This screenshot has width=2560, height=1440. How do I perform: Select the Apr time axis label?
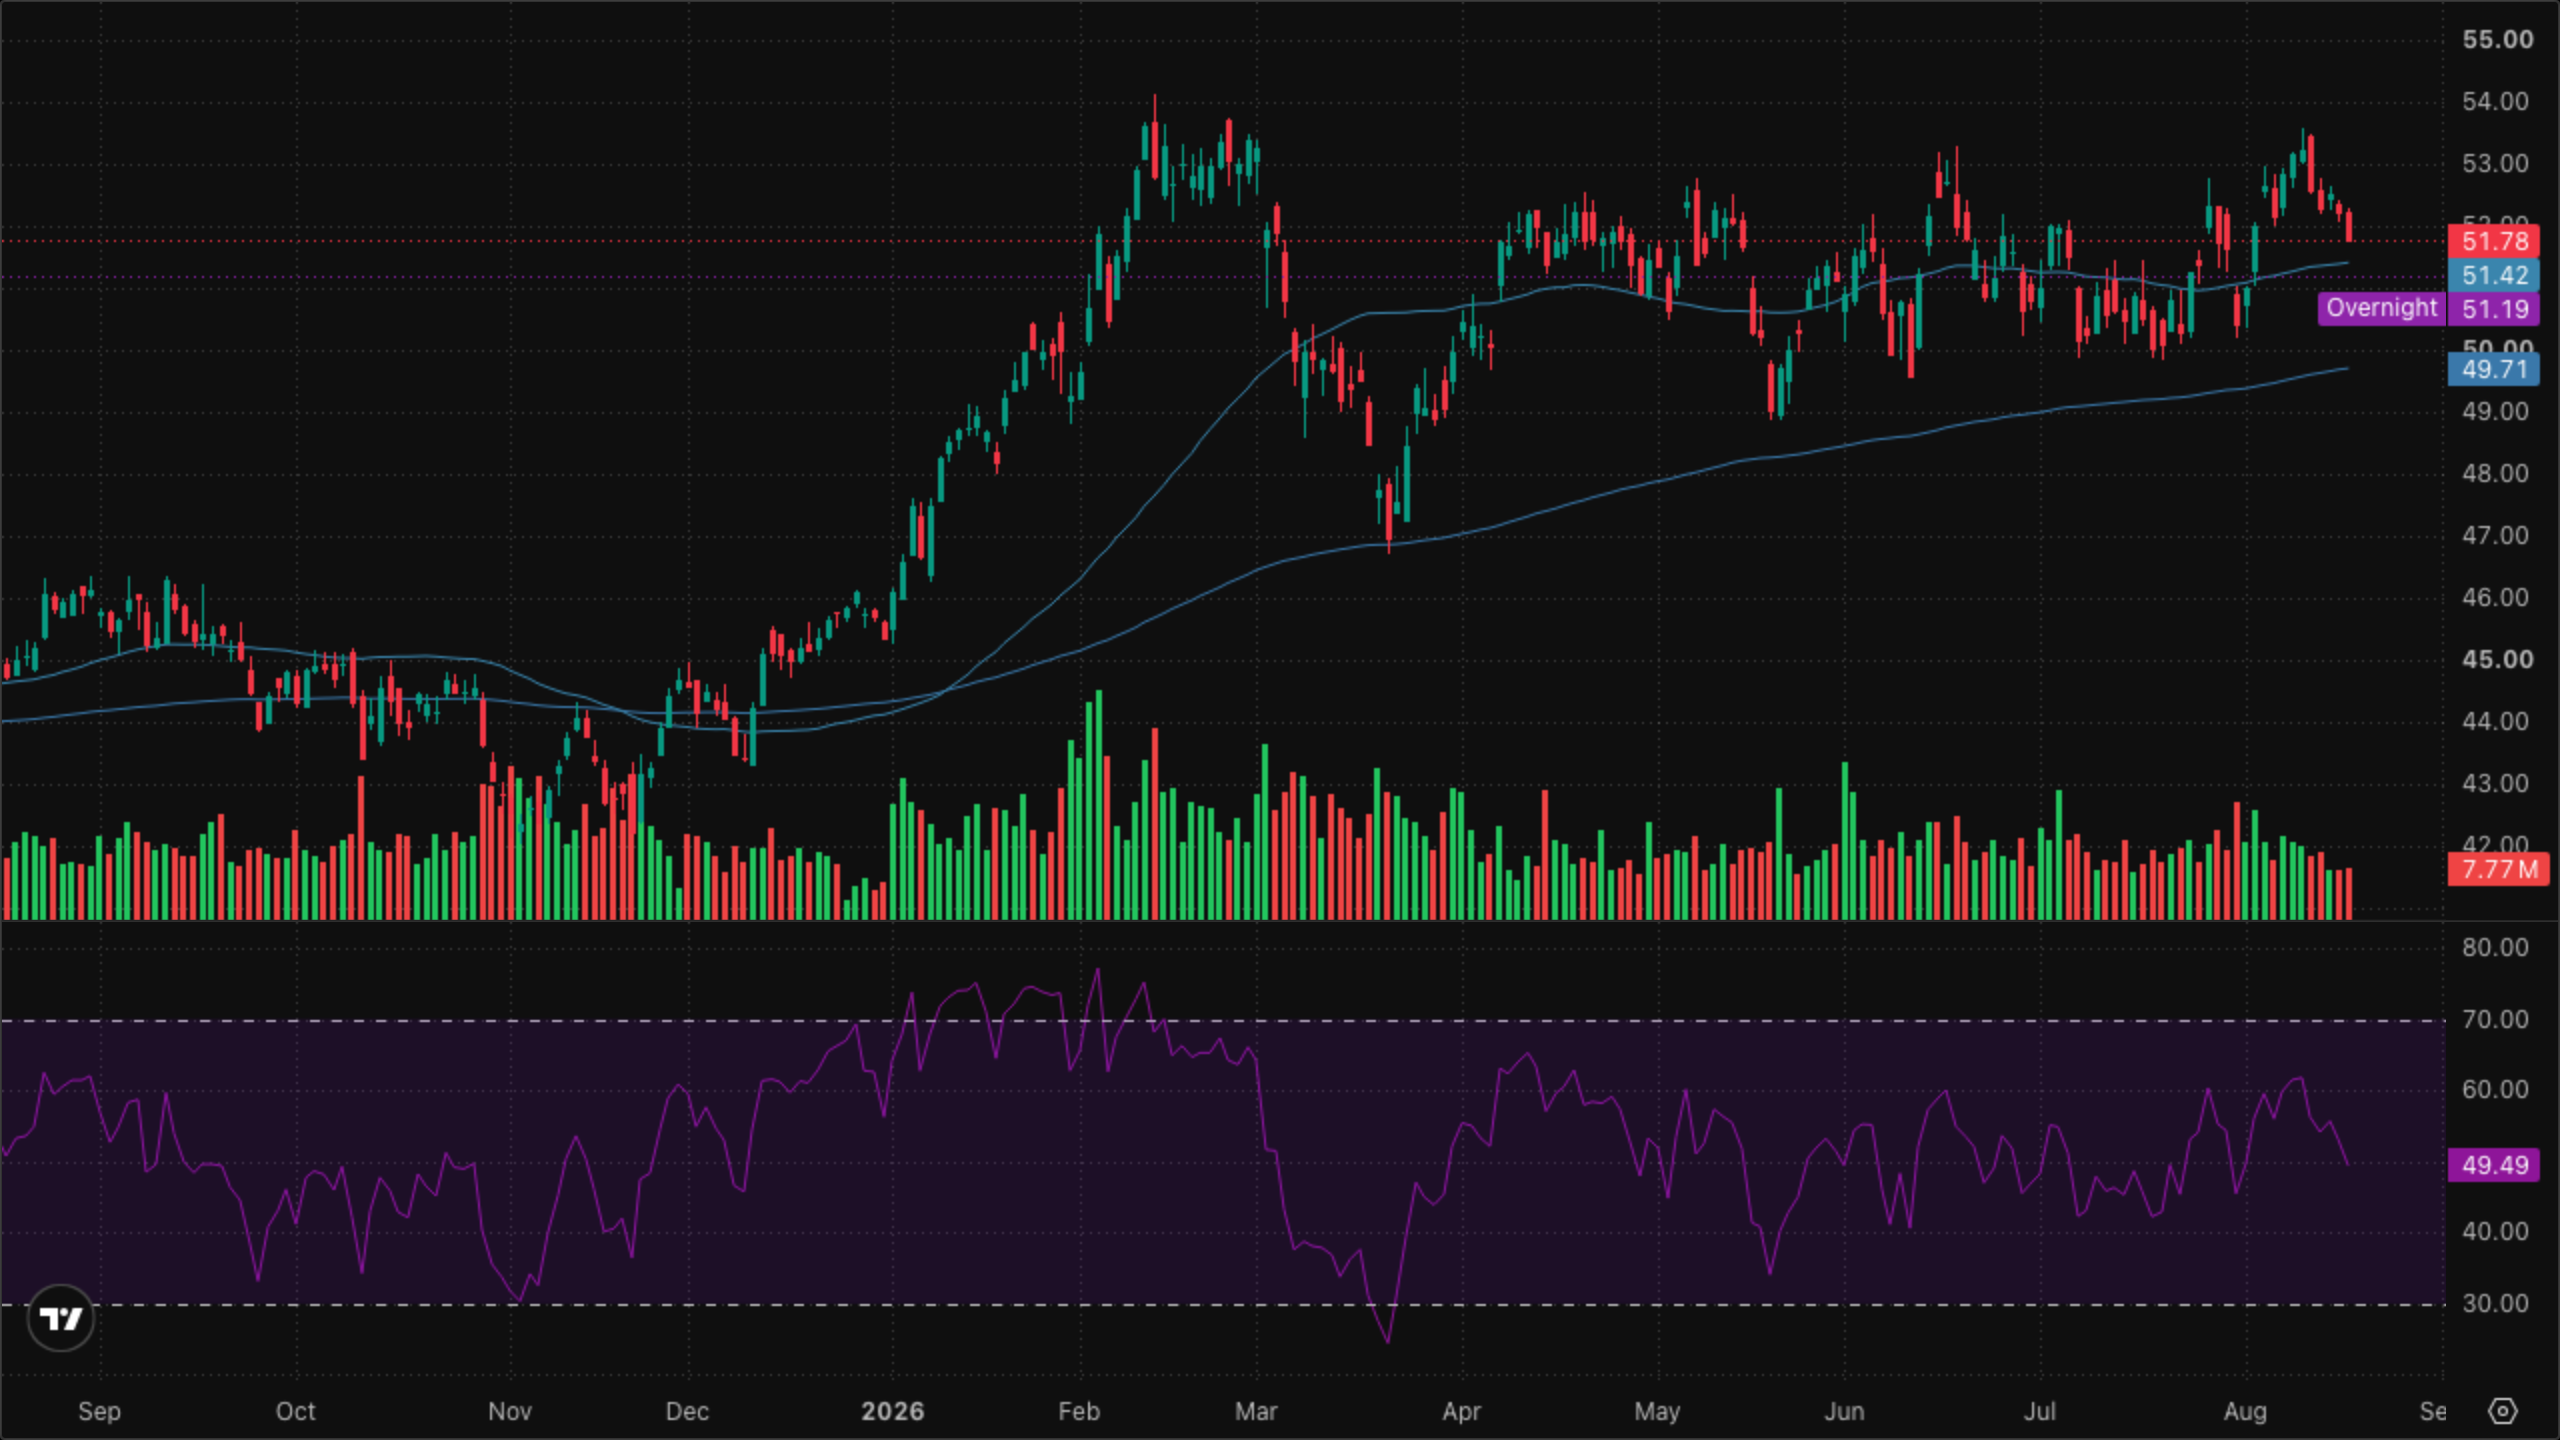pos(1461,1412)
